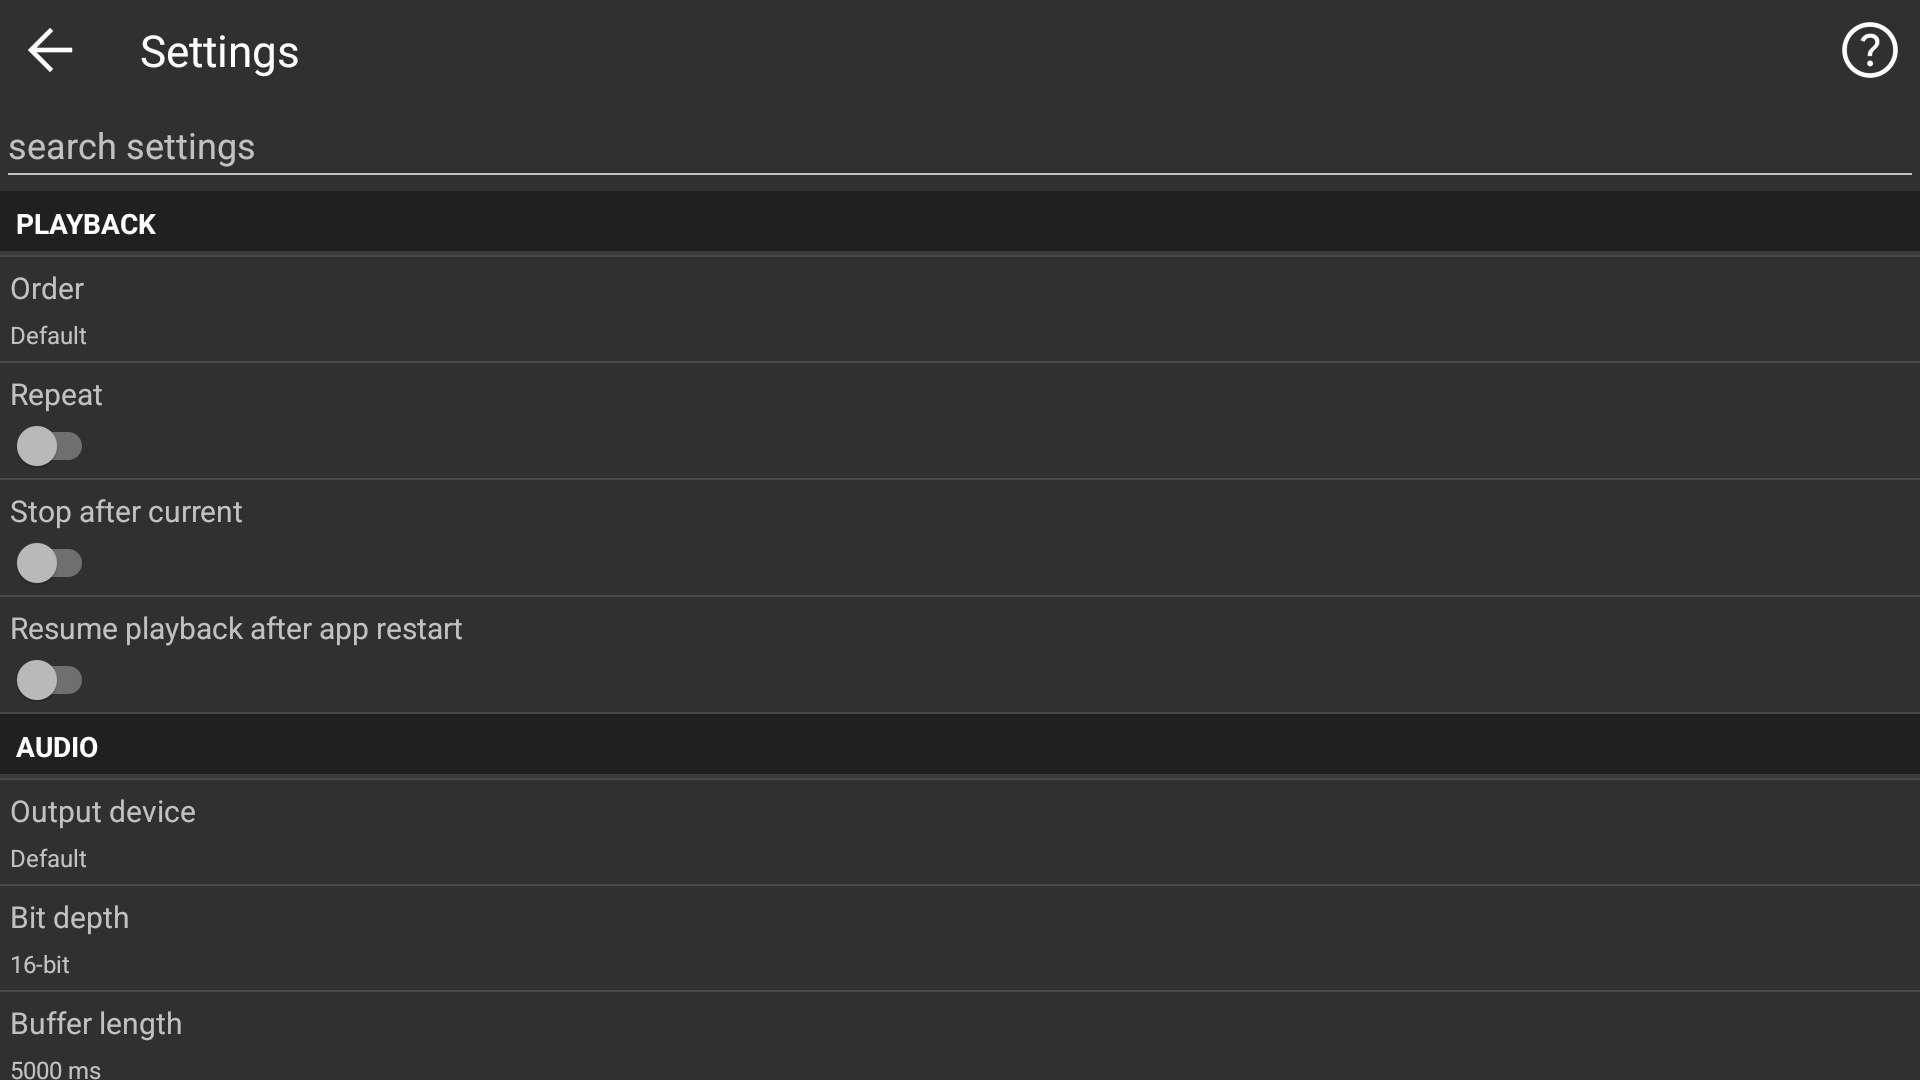Enable the Repeat switch
Viewport: 1920px width, 1080px height.
(49, 446)
